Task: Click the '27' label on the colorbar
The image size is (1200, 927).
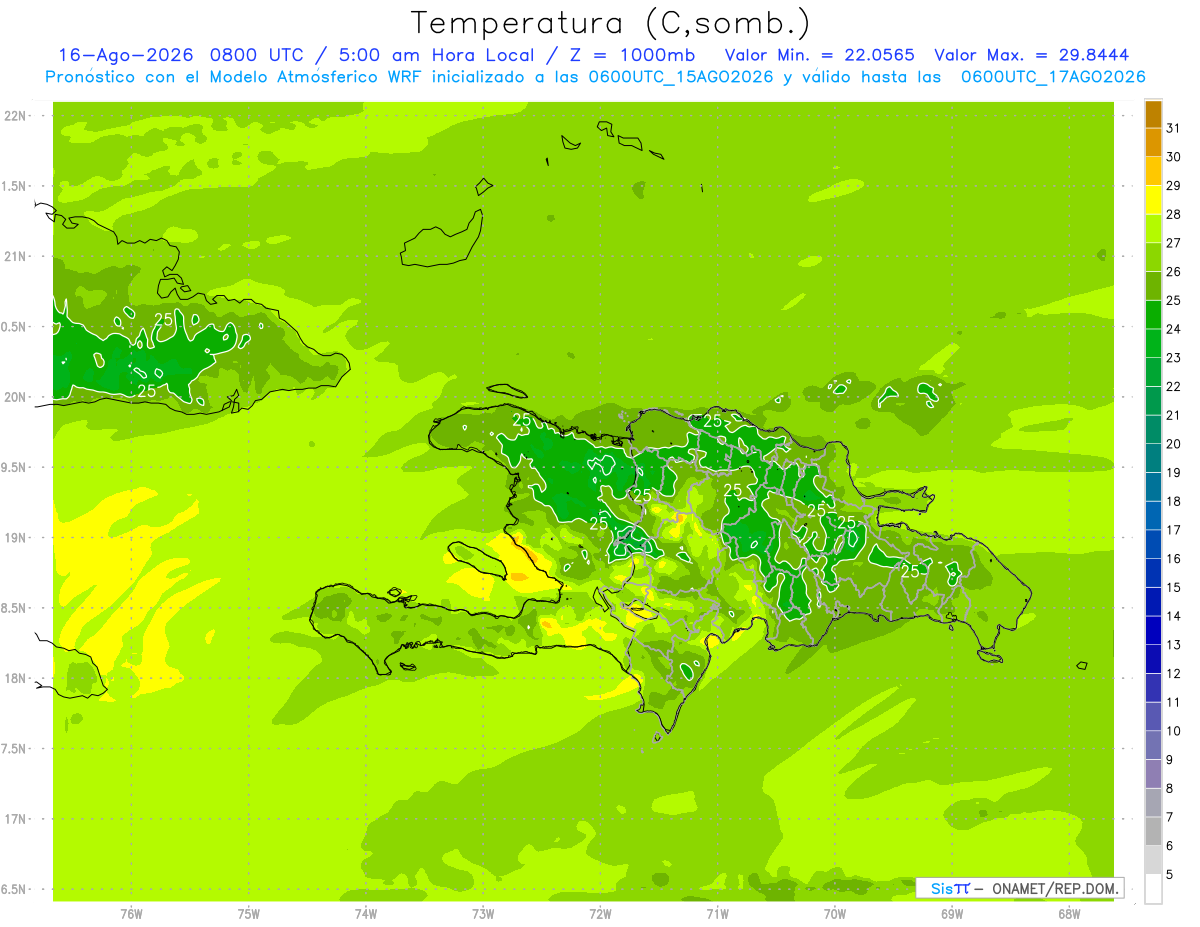Action: coord(1174,243)
